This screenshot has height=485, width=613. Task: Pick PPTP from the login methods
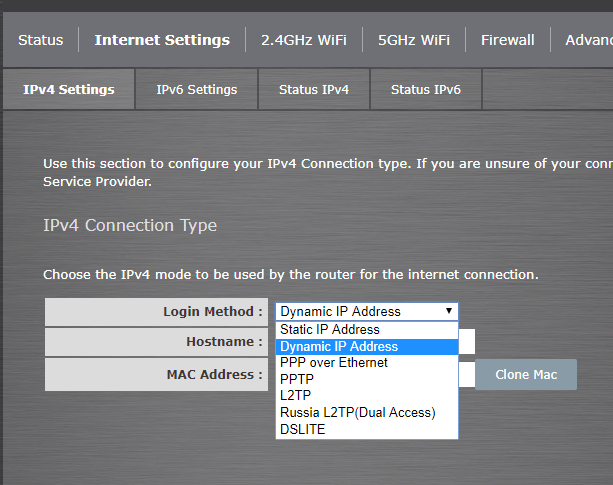tap(367, 379)
